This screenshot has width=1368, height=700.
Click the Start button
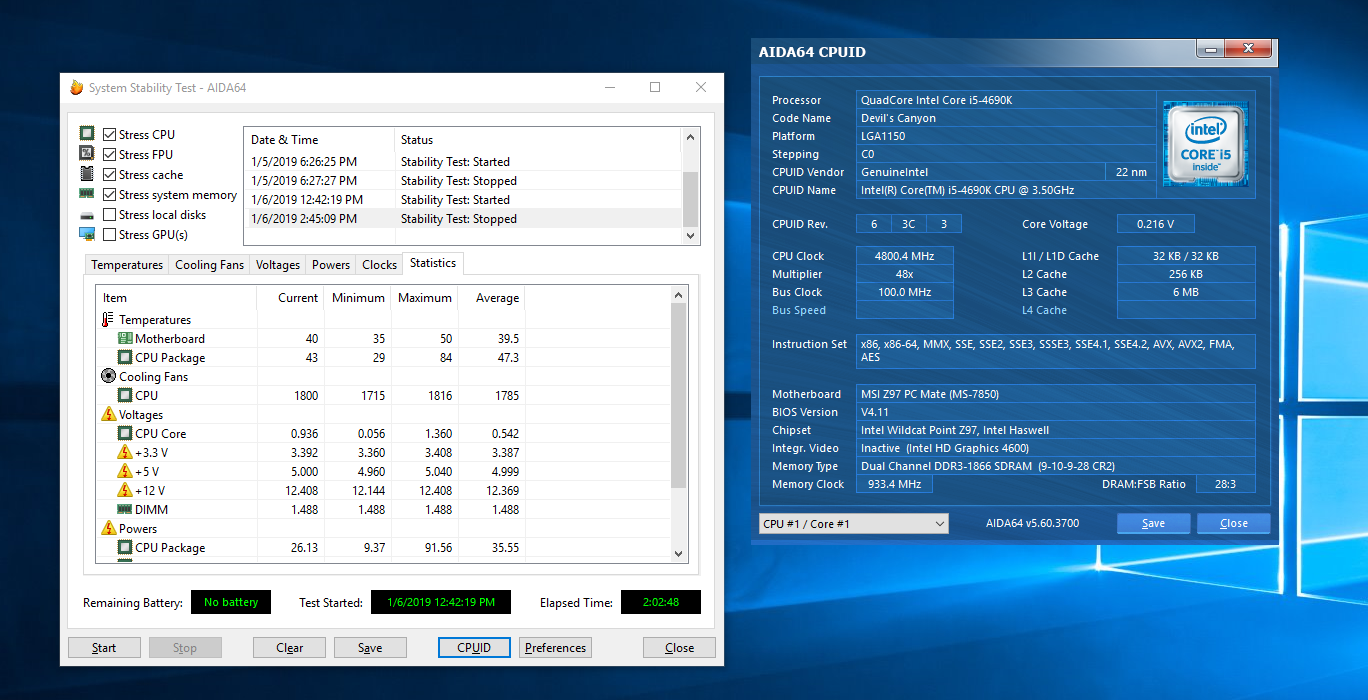pyautogui.click(x=104, y=648)
